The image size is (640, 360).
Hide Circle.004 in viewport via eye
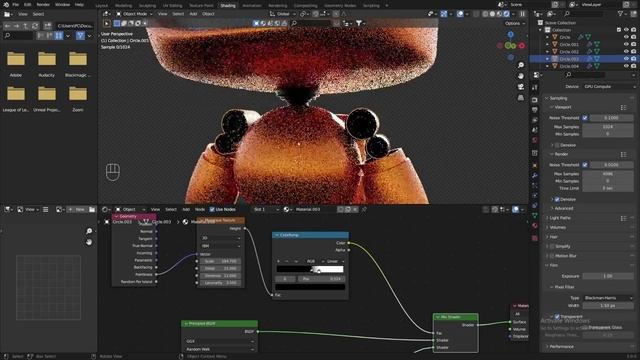(626, 66)
